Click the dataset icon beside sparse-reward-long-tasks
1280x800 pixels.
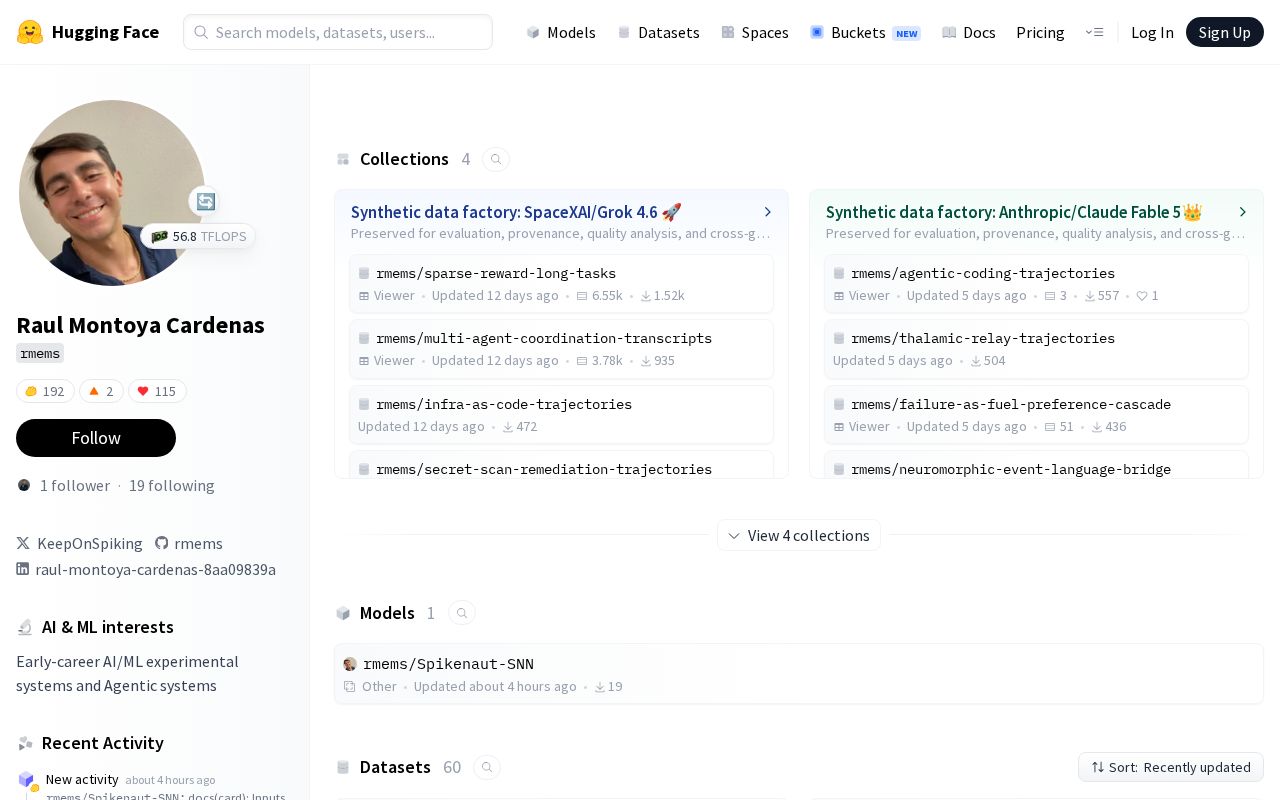(364, 273)
